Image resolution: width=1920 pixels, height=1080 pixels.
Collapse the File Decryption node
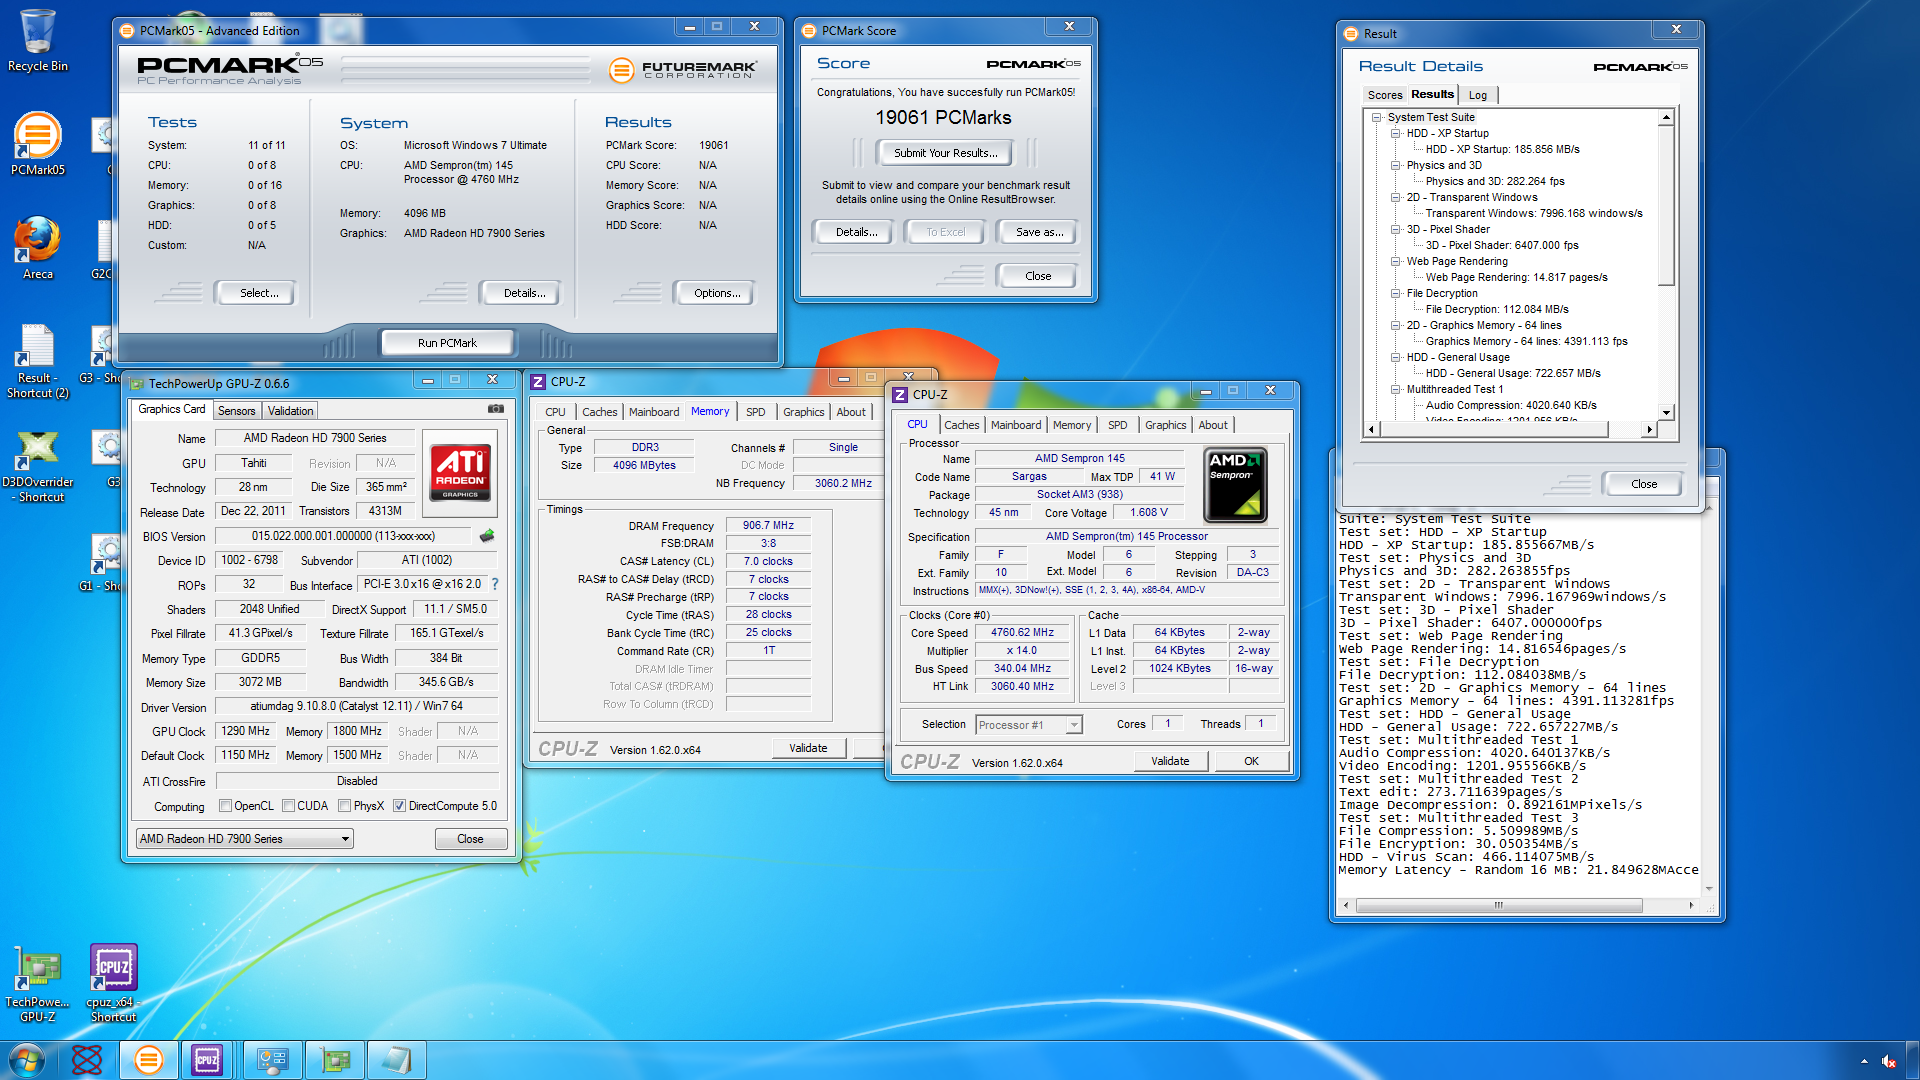click(x=1396, y=293)
